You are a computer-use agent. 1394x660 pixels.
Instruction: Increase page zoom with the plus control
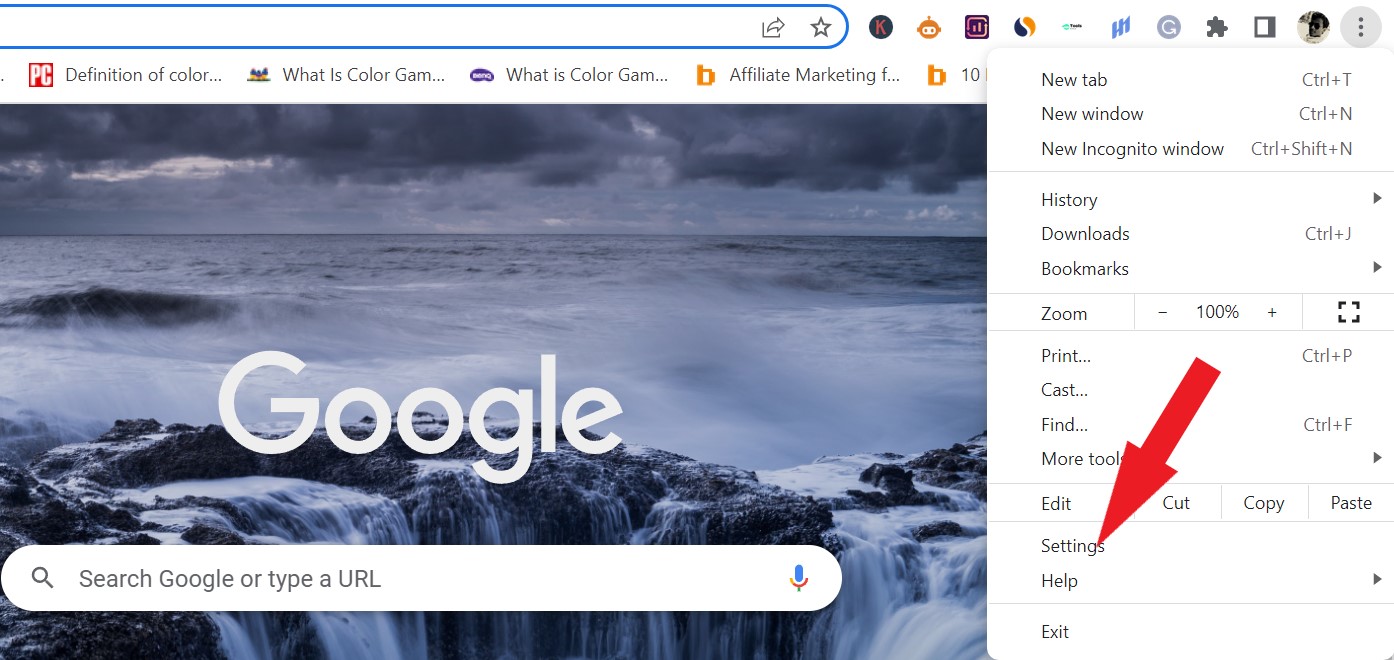coord(1272,312)
